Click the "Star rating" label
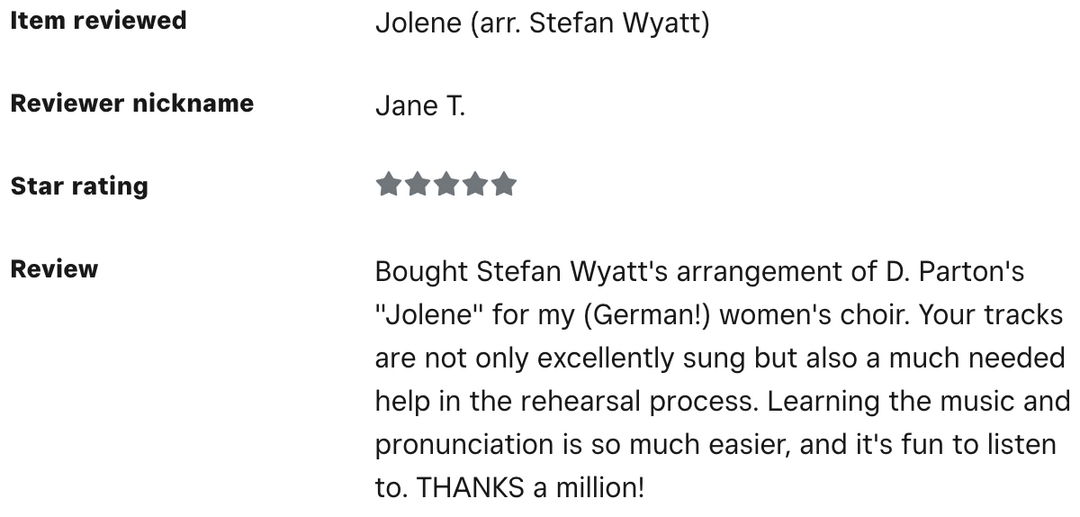 tap(79, 186)
